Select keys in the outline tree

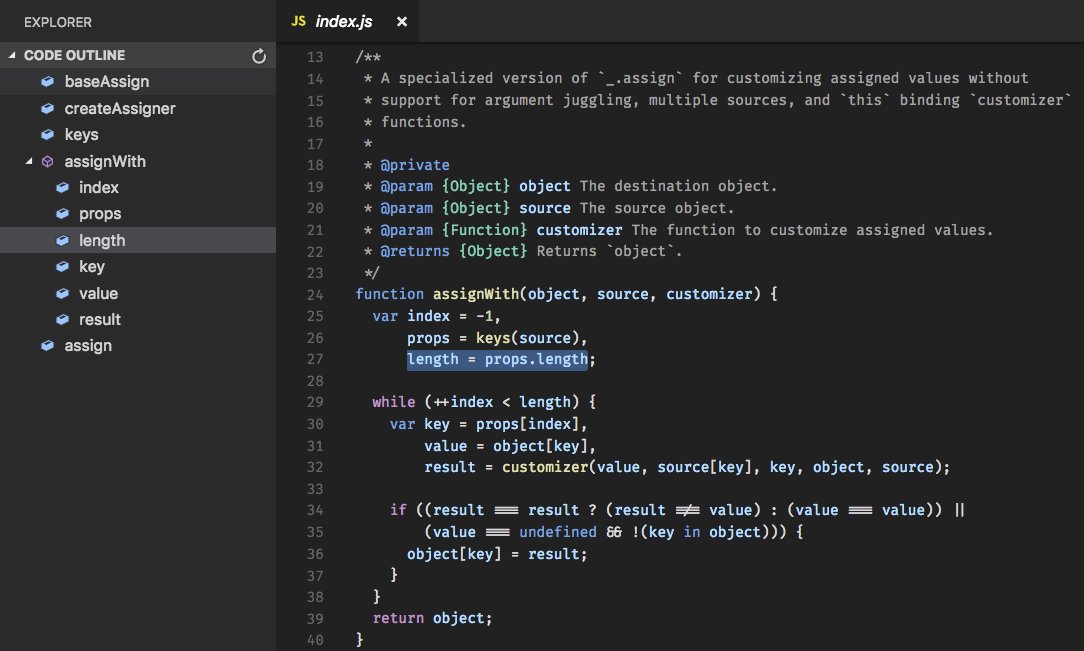[x=138, y=135]
